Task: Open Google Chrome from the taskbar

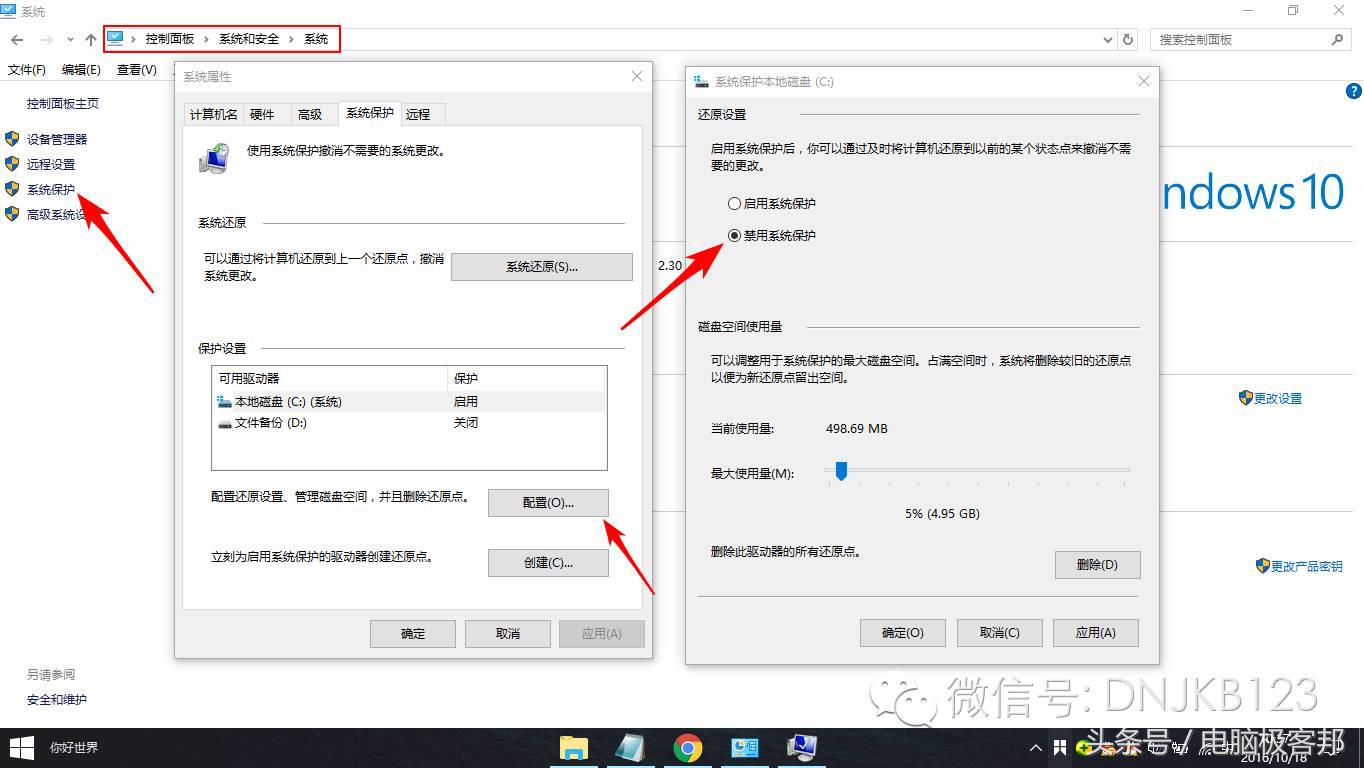Action: point(687,747)
